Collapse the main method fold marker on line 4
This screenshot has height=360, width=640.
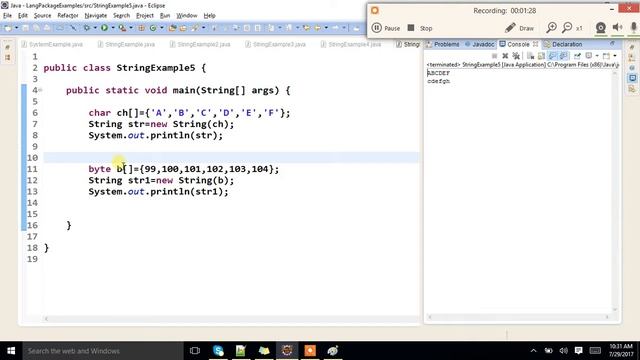tap(40, 90)
